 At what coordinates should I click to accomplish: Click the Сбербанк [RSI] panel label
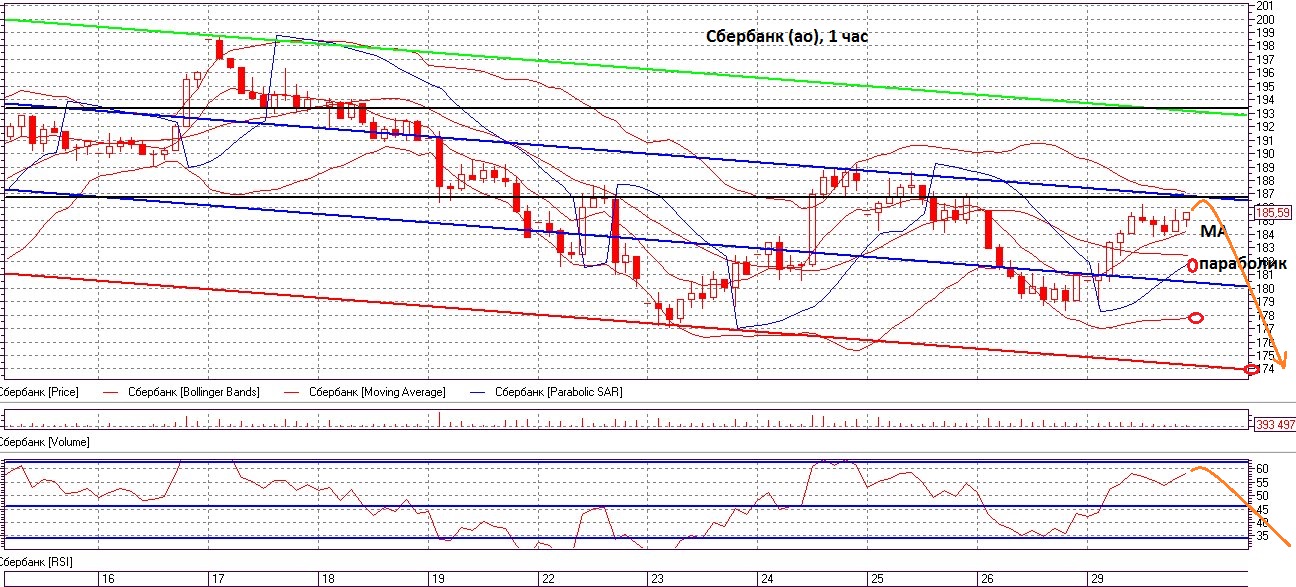click(36, 563)
